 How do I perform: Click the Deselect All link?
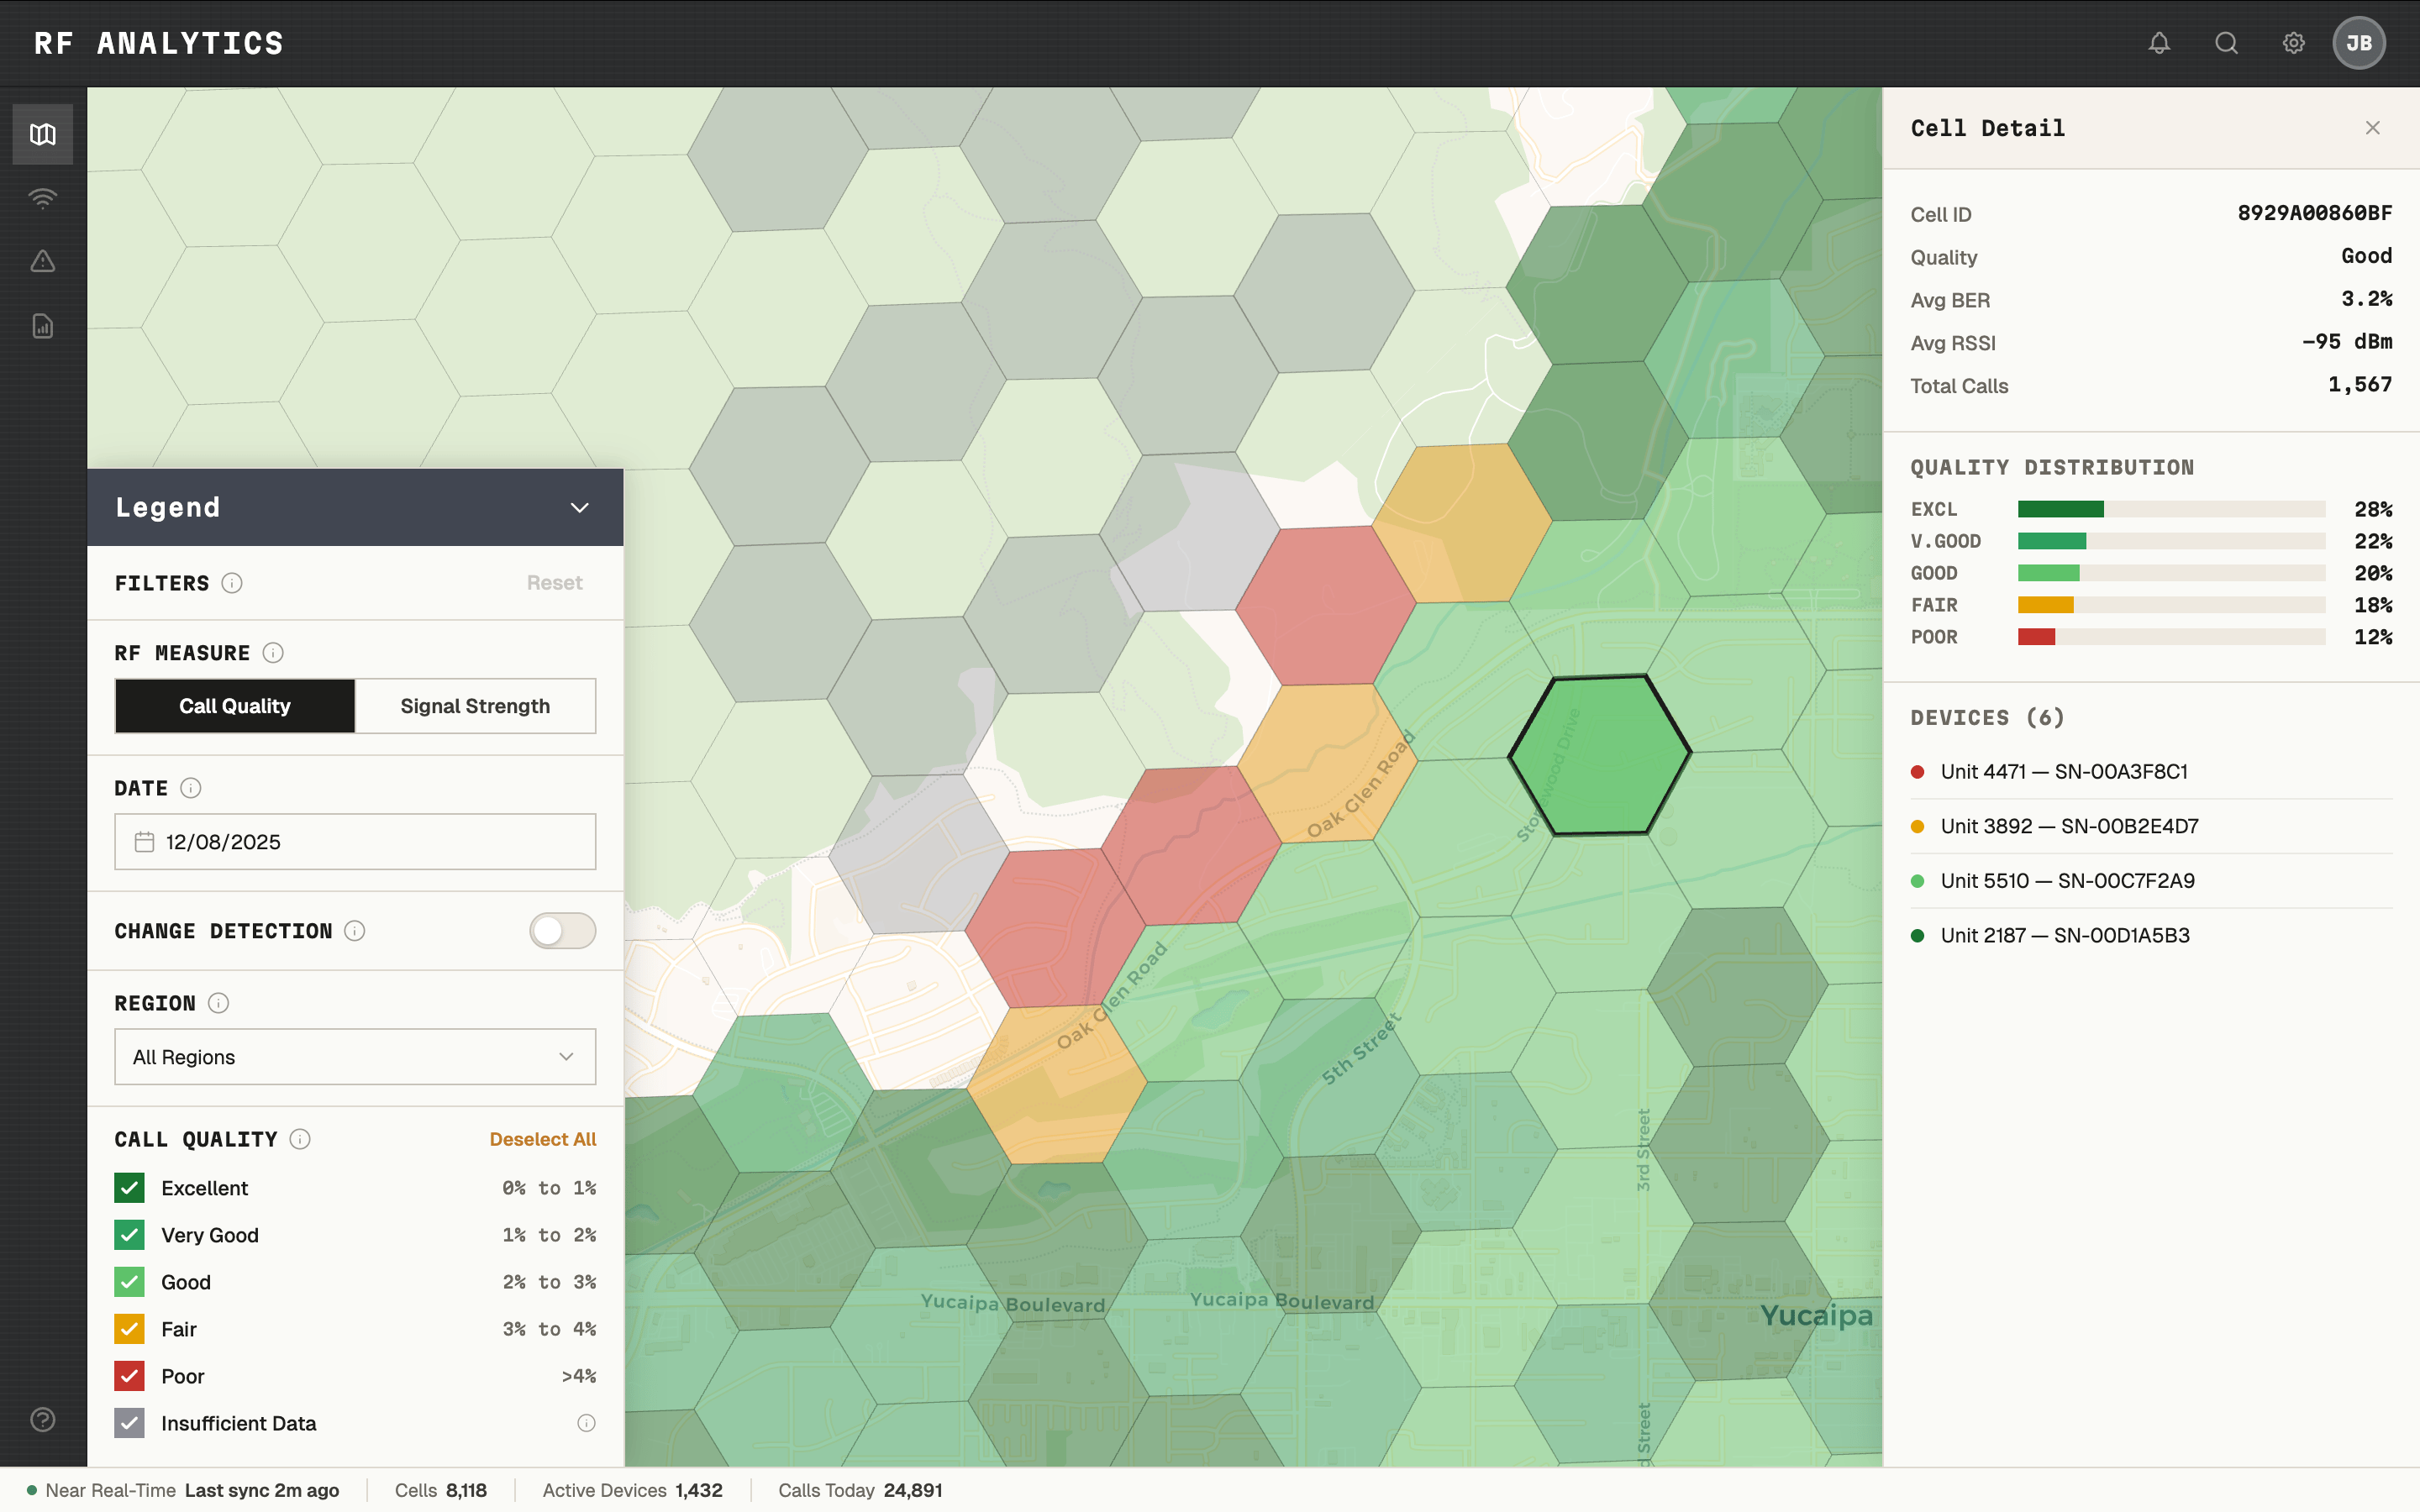(x=542, y=1139)
